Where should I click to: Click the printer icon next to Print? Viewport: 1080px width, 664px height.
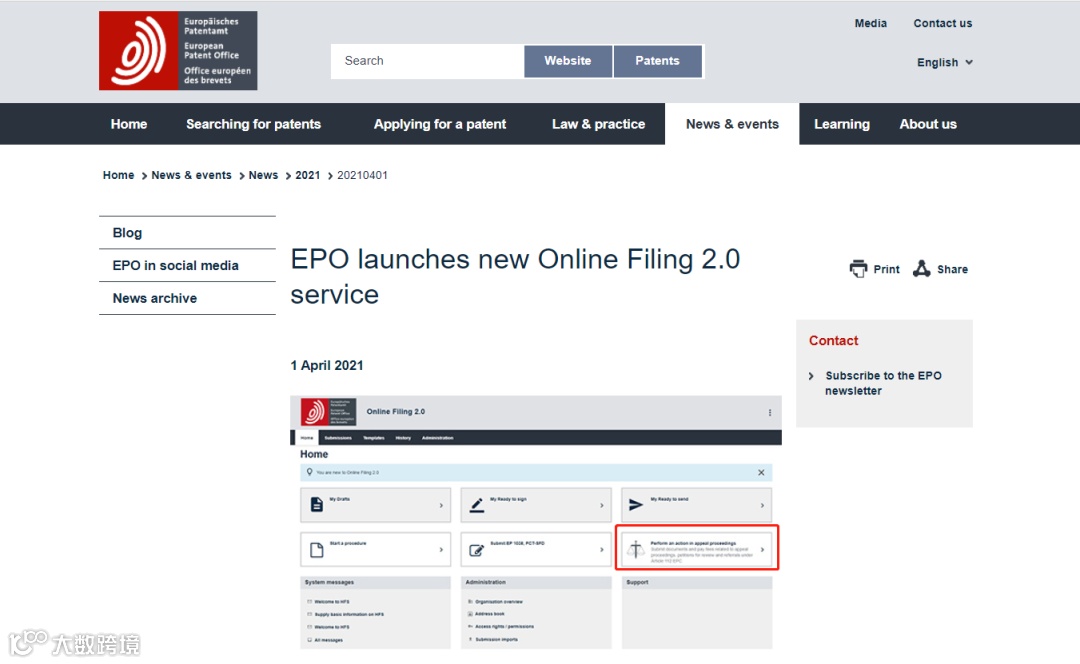tap(858, 269)
